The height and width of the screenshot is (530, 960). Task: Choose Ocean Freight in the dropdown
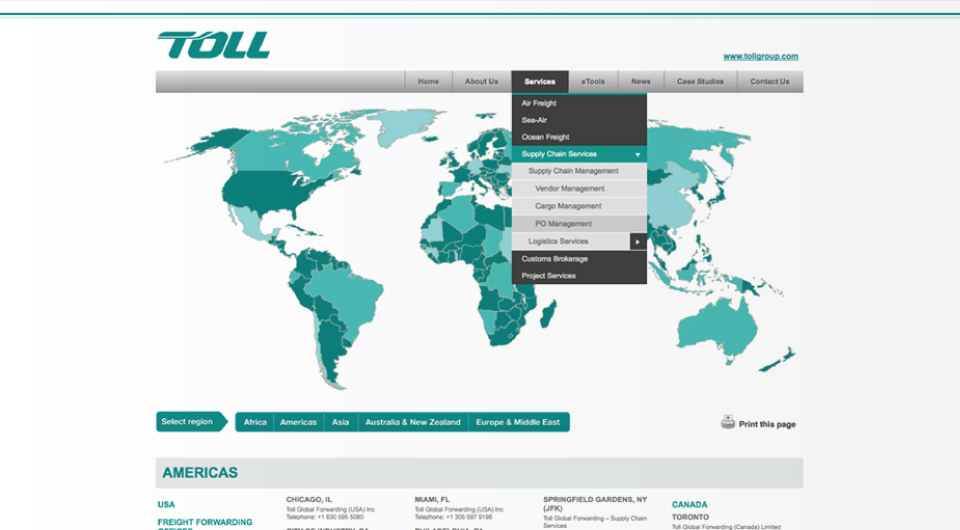click(579, 137)
